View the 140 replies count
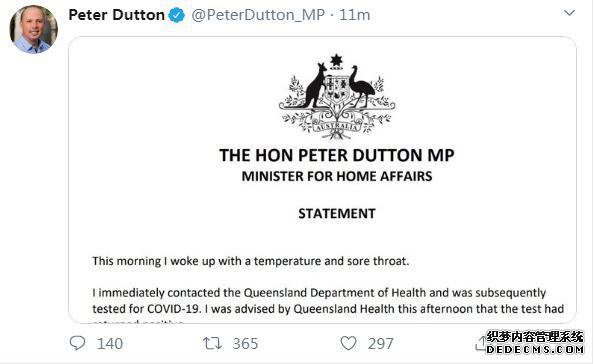The width and height of the screenshot is (595, 364). tap(110, 344)
